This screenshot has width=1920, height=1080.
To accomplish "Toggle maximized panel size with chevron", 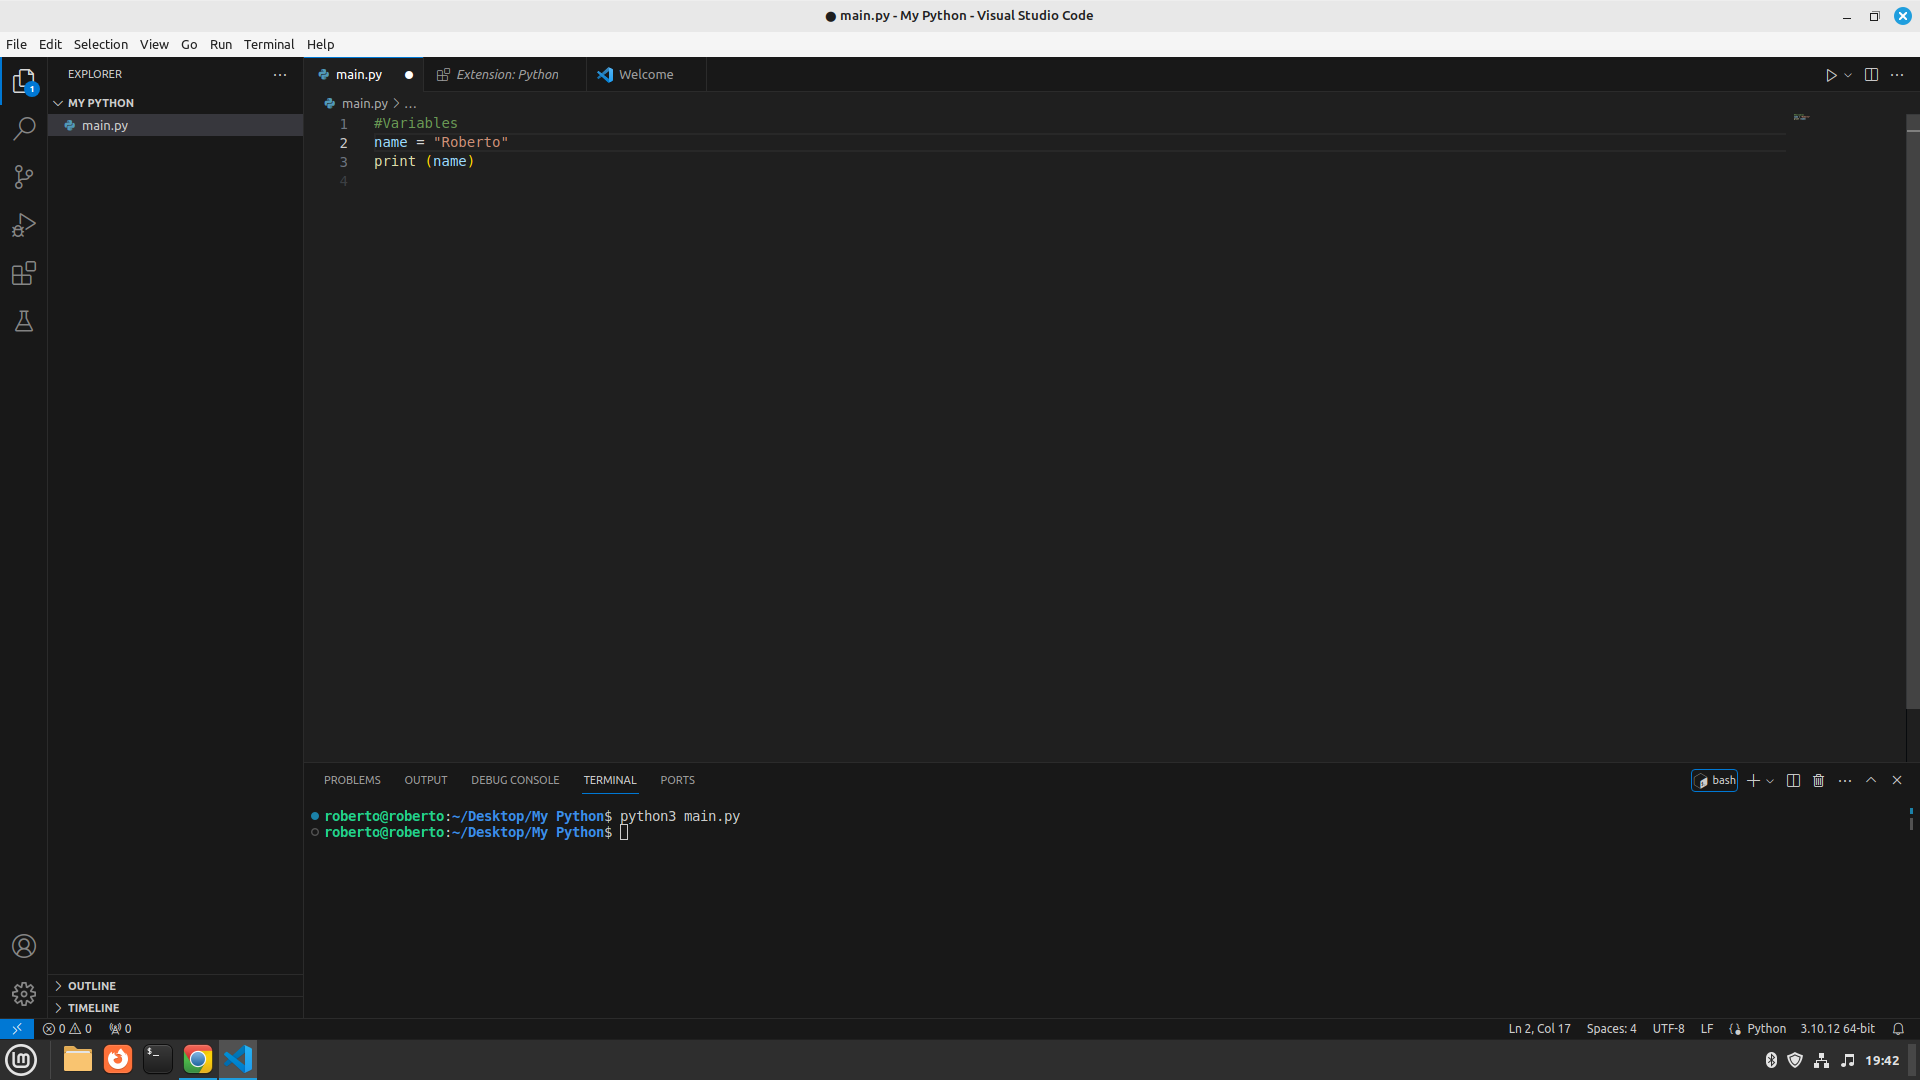I will [1871, 780].
